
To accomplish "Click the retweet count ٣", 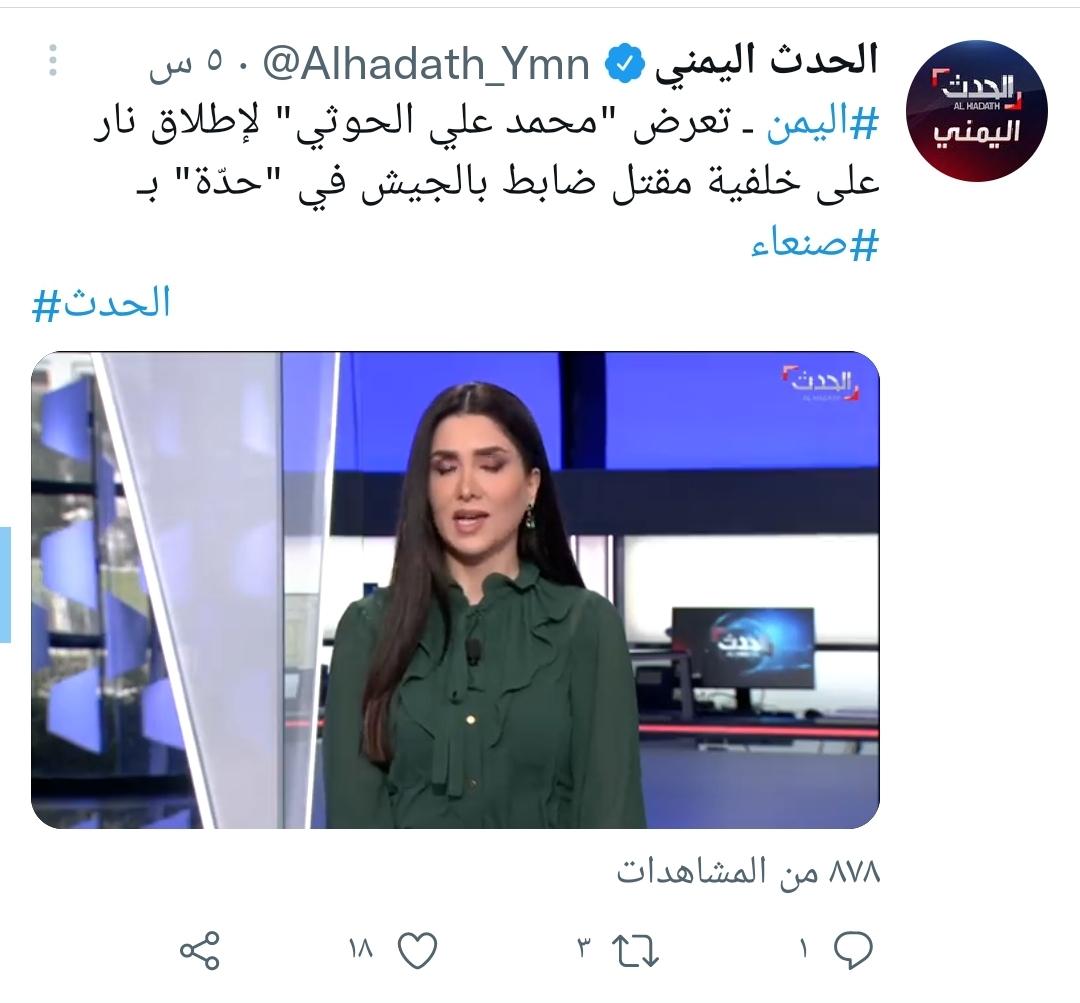I will coord(585,950).
